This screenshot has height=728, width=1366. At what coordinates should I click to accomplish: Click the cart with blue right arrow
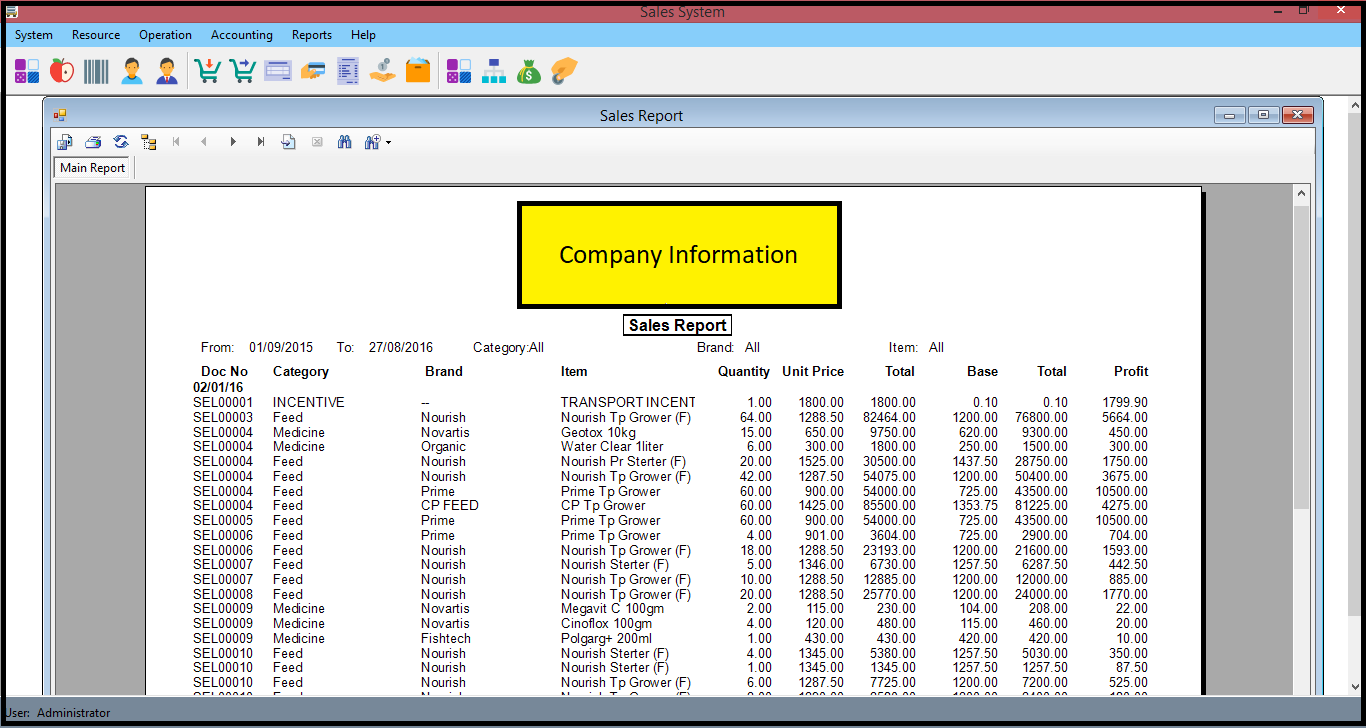(x=242, y=71)
